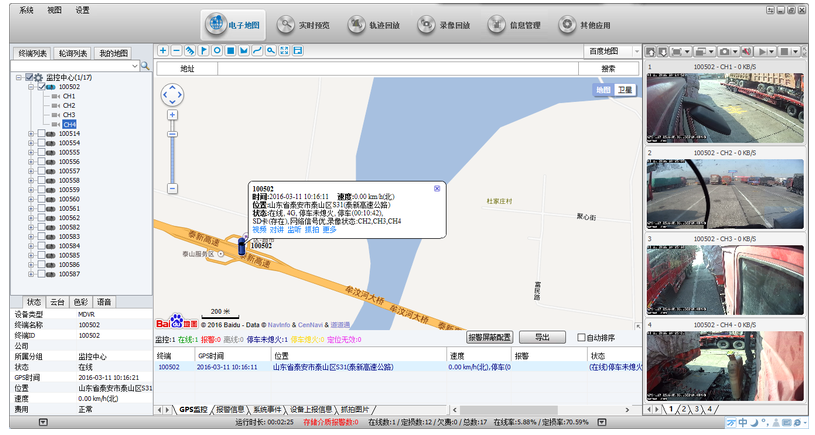Open the 设置 menu

[82, 9]
